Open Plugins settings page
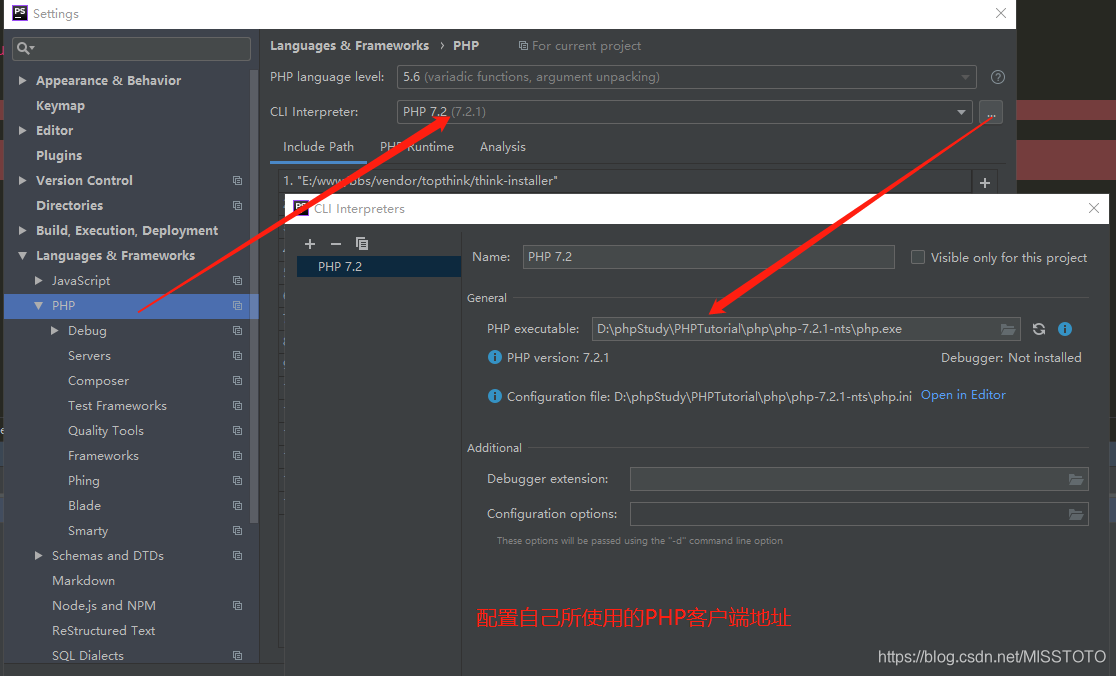This screenshot has height=676, width=1116. click(x=59, y=155)
